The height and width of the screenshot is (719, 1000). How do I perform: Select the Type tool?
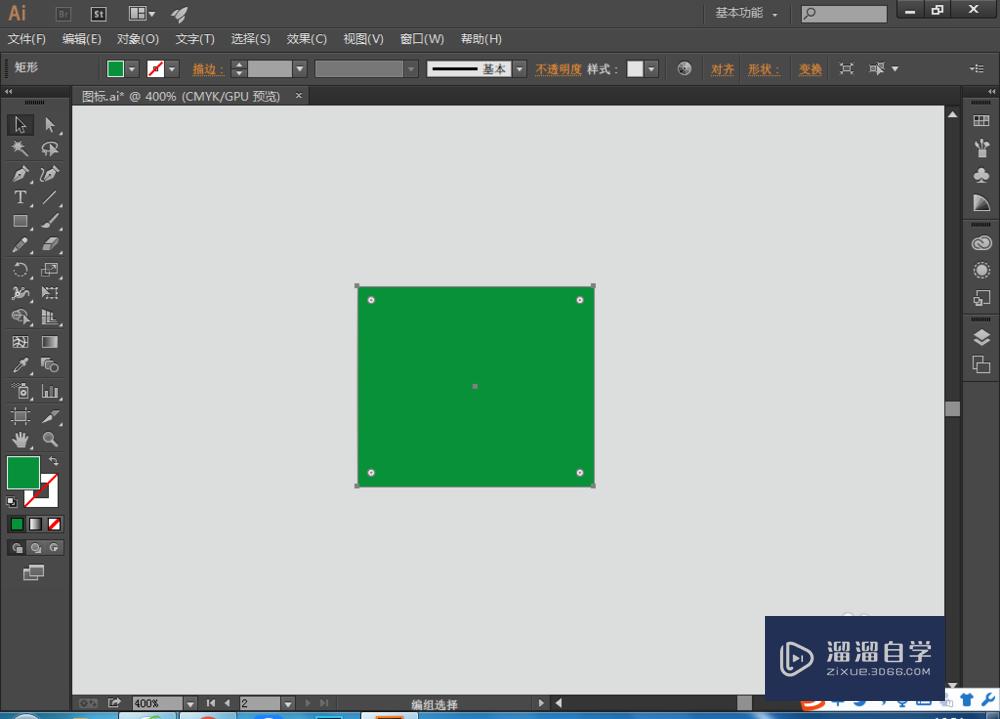(x=20, y=198)
